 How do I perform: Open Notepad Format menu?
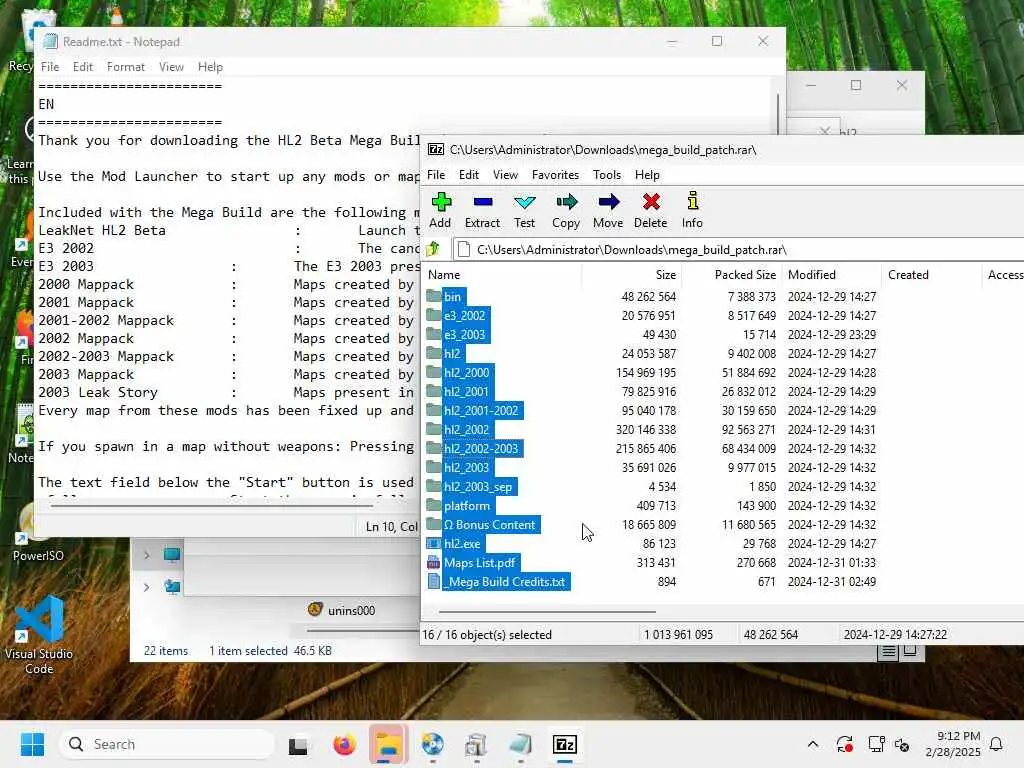click(125, 67)
